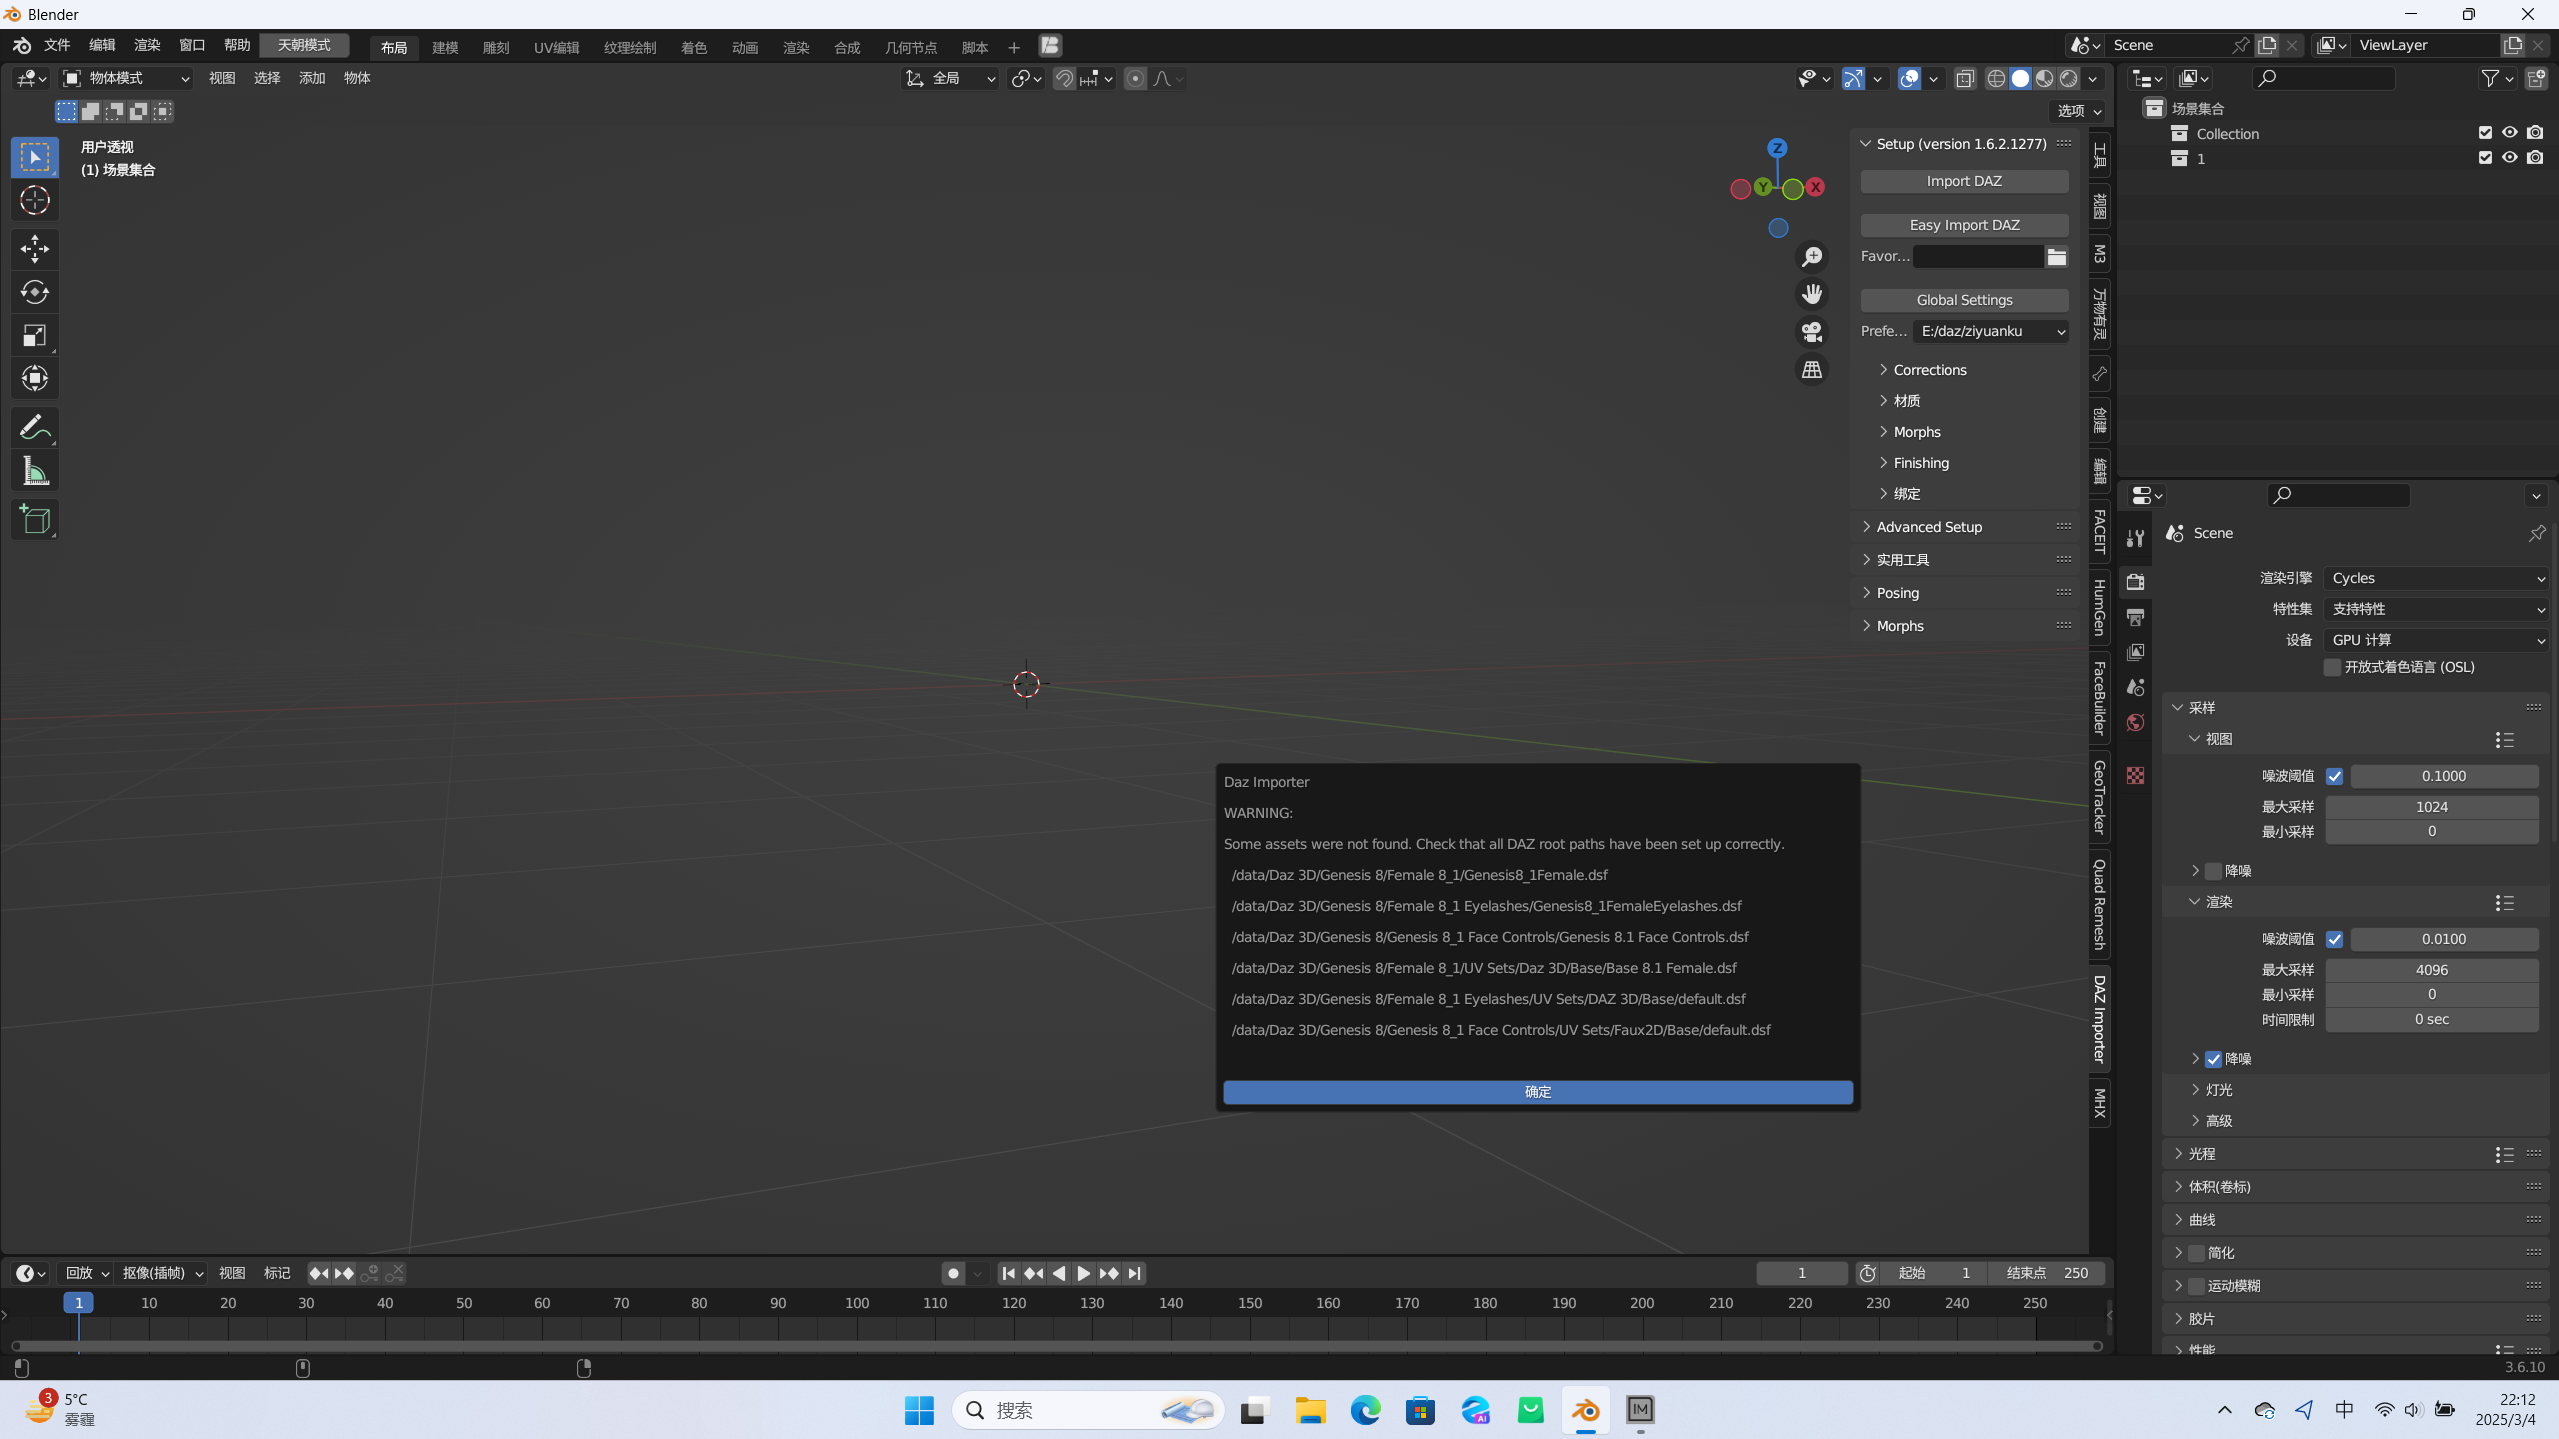This screenshot has width=2559, height=1439.
Task: Select the Move tool
Action: (35, 248)
